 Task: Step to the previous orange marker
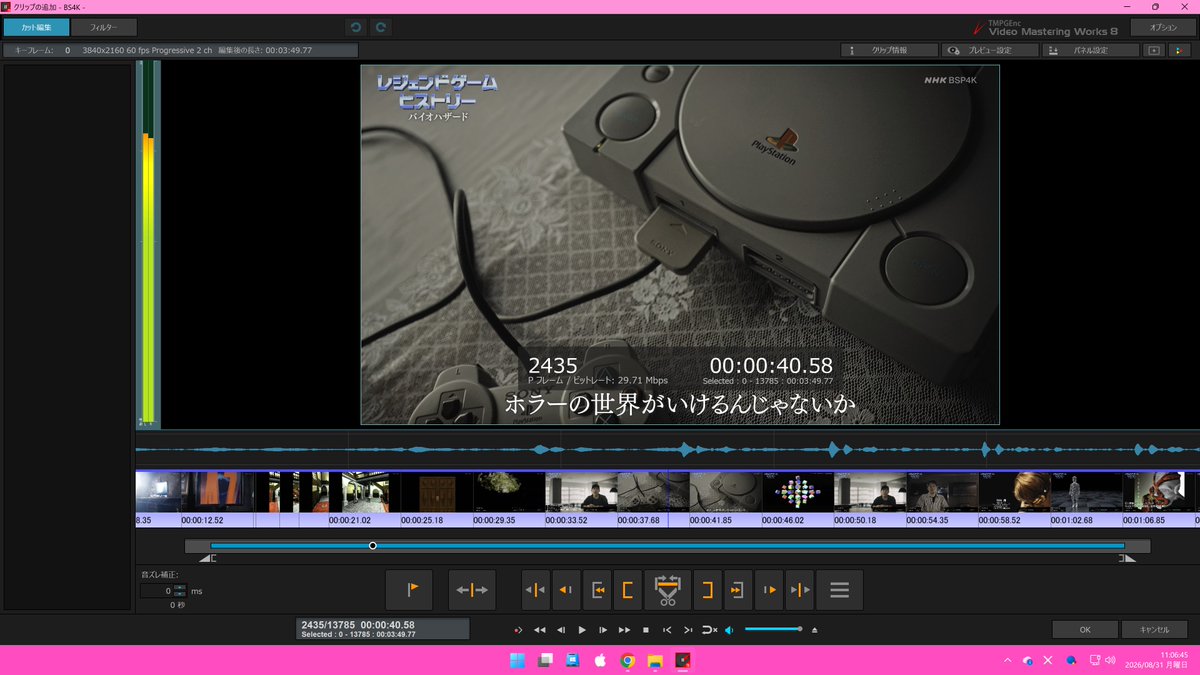click(x=566, y=590)
